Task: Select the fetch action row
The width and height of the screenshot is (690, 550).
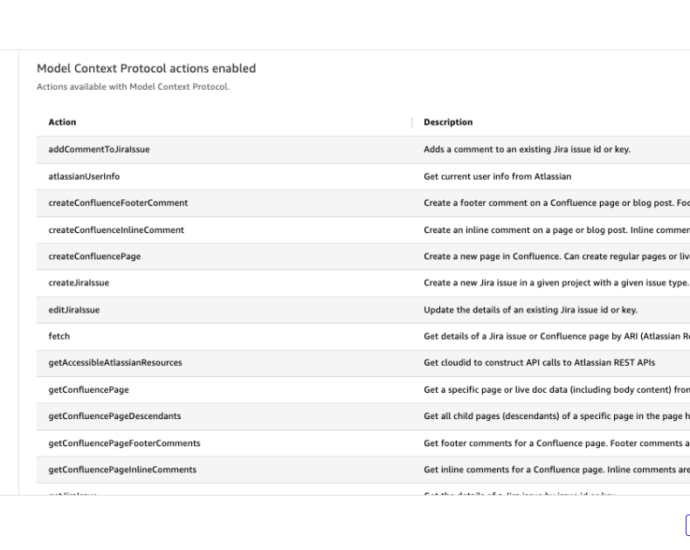Action: [x=59, y=336]
